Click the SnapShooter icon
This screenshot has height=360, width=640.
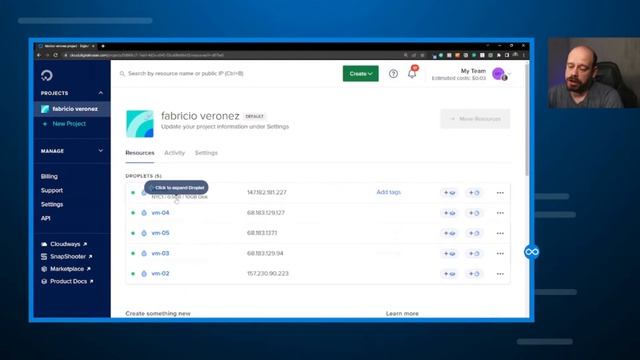tap(44, 256)
